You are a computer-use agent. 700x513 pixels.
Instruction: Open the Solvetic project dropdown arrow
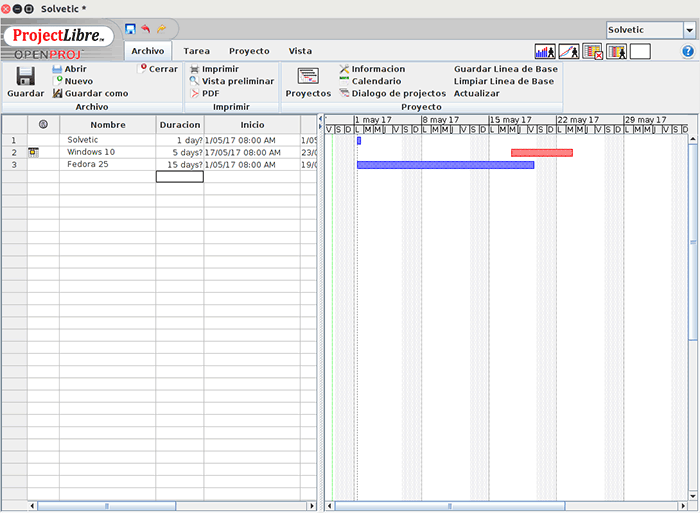pos(689,30)
